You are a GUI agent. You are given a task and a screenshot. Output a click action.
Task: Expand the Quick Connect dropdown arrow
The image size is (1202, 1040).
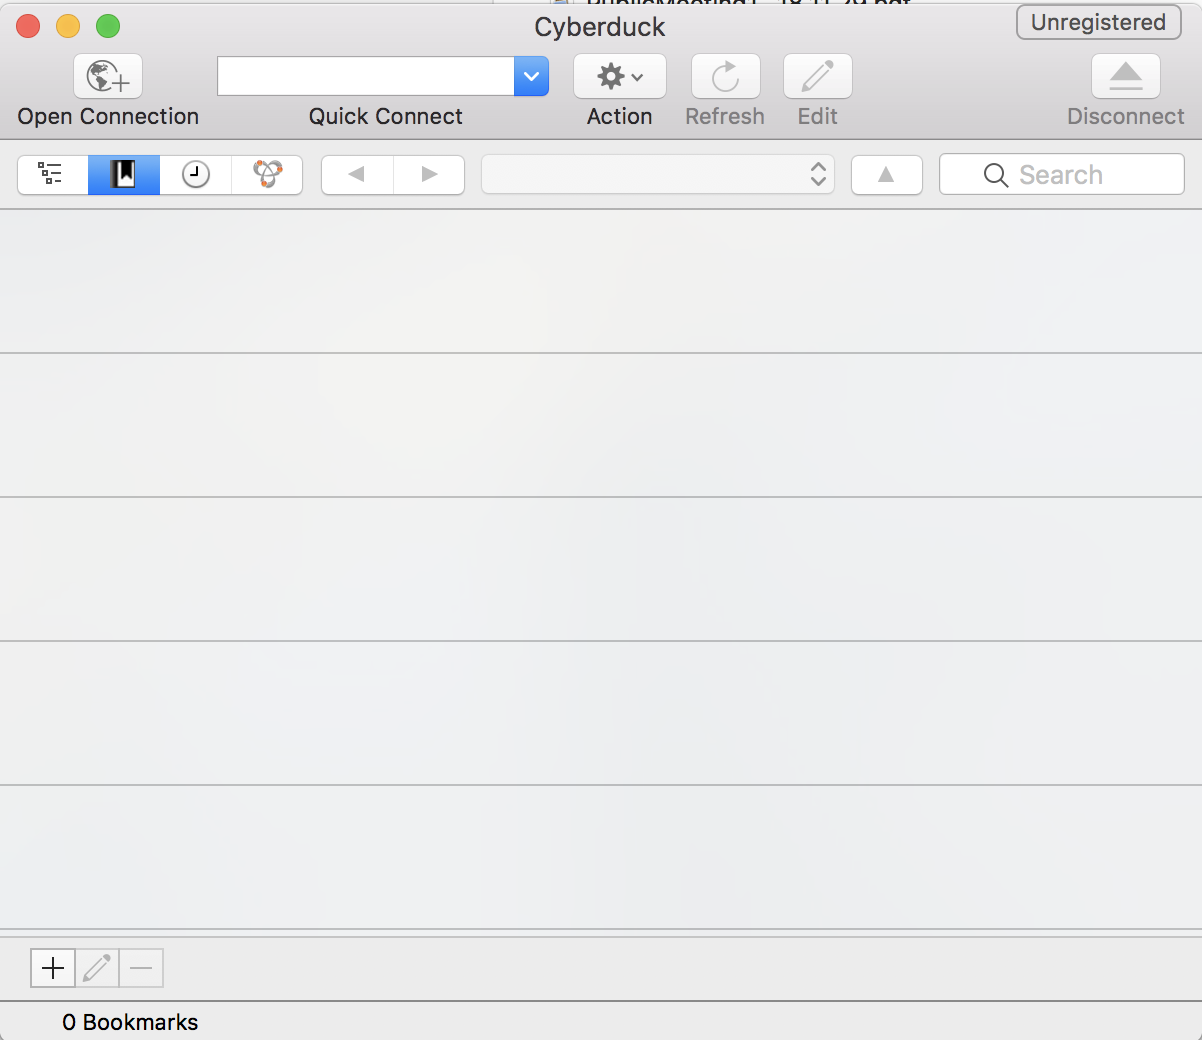pyautogui.click(x=531, y=76)
